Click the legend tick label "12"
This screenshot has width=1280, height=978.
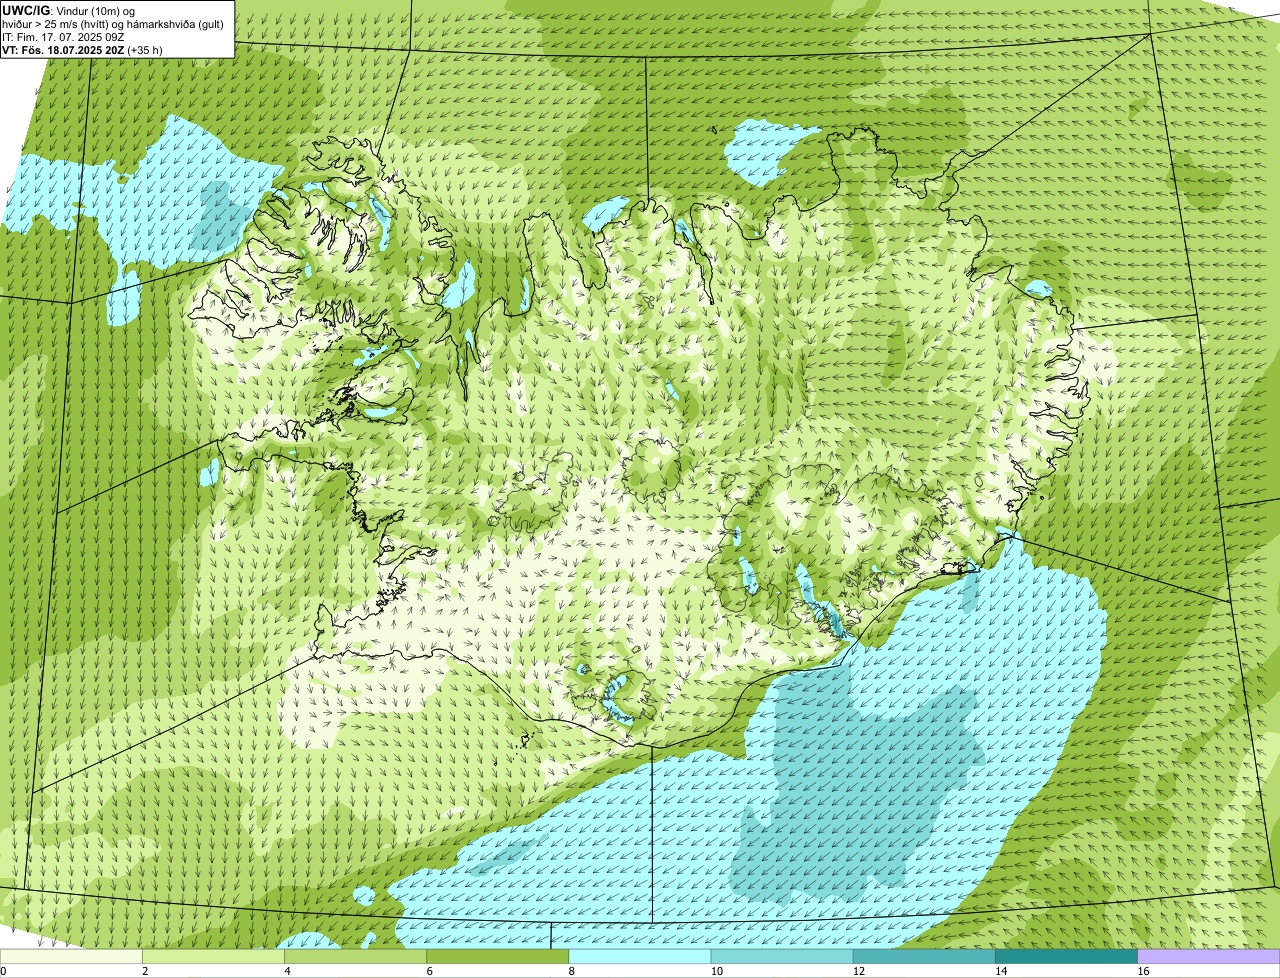point(858,971)
